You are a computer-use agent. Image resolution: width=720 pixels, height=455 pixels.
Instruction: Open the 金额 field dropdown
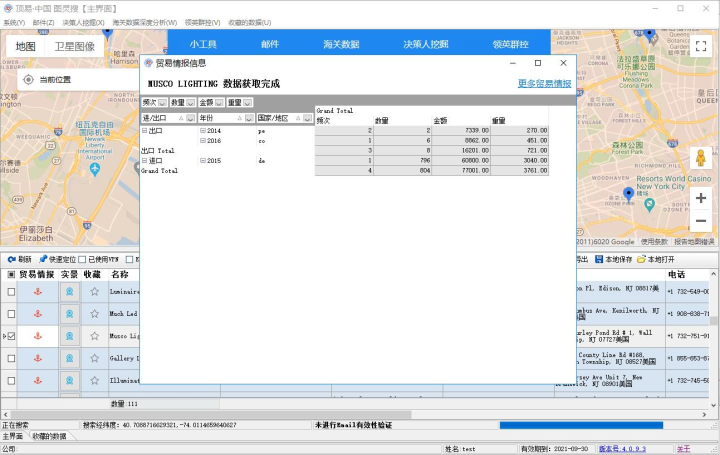(x=219, y=103)
